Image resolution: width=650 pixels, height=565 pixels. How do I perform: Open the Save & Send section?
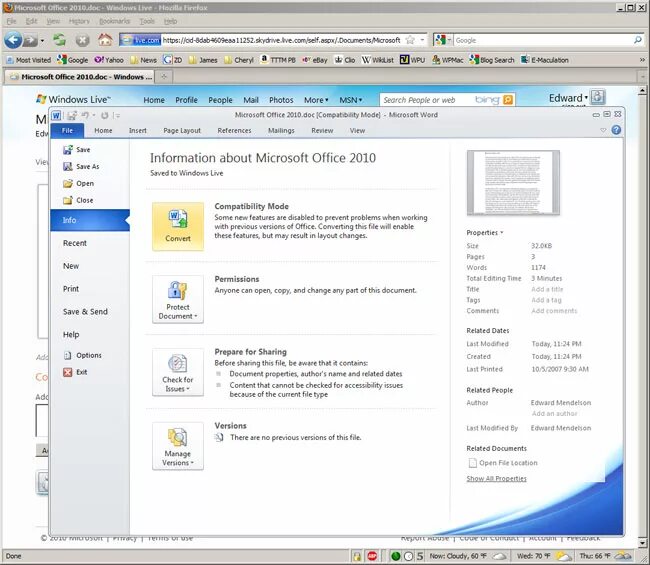tap(85, 312)
